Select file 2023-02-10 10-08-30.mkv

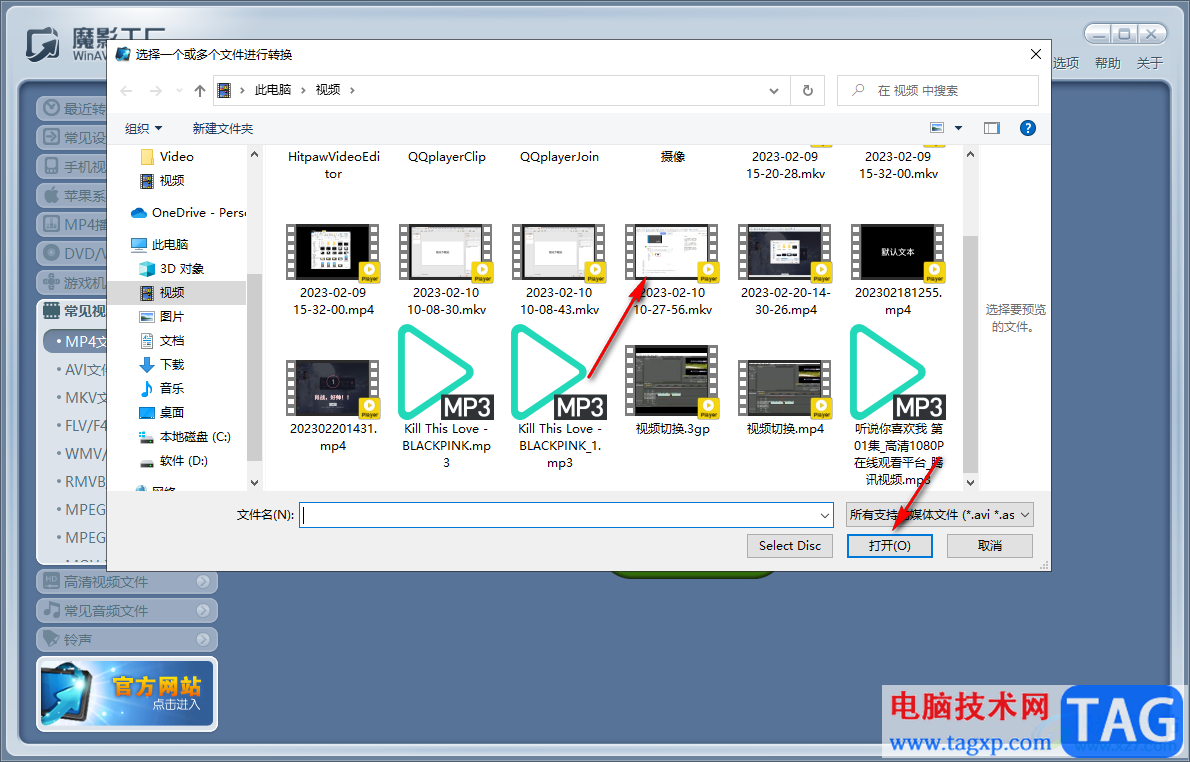click(x=446, y=269)
